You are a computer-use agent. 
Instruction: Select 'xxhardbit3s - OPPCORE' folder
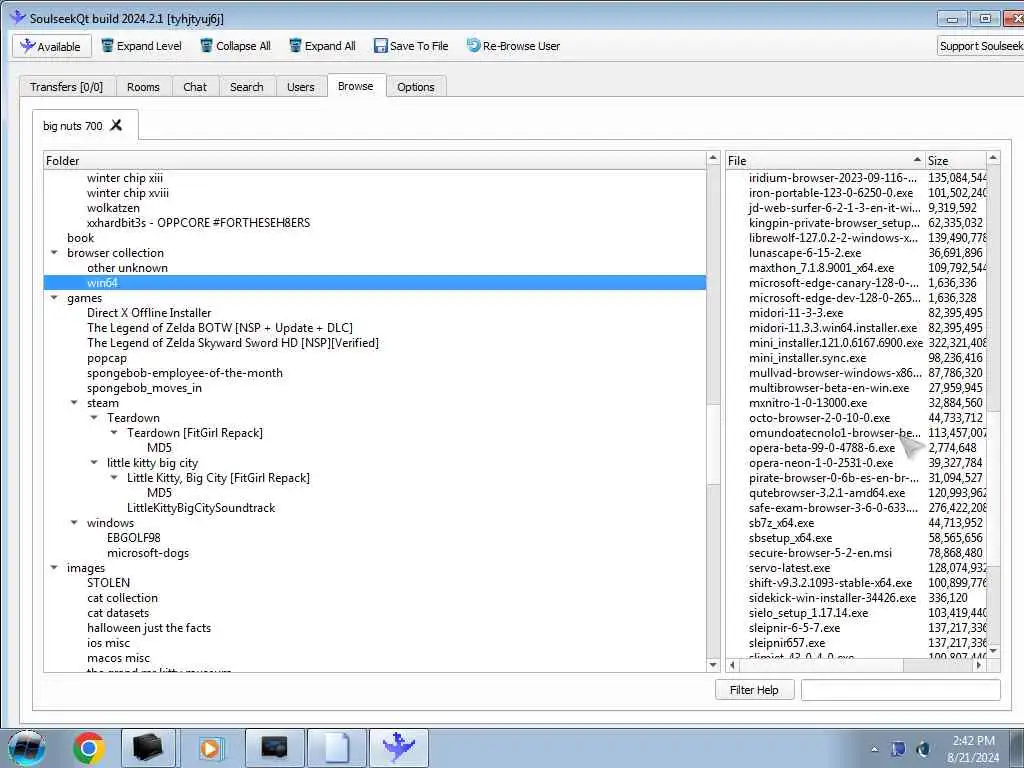199,223
